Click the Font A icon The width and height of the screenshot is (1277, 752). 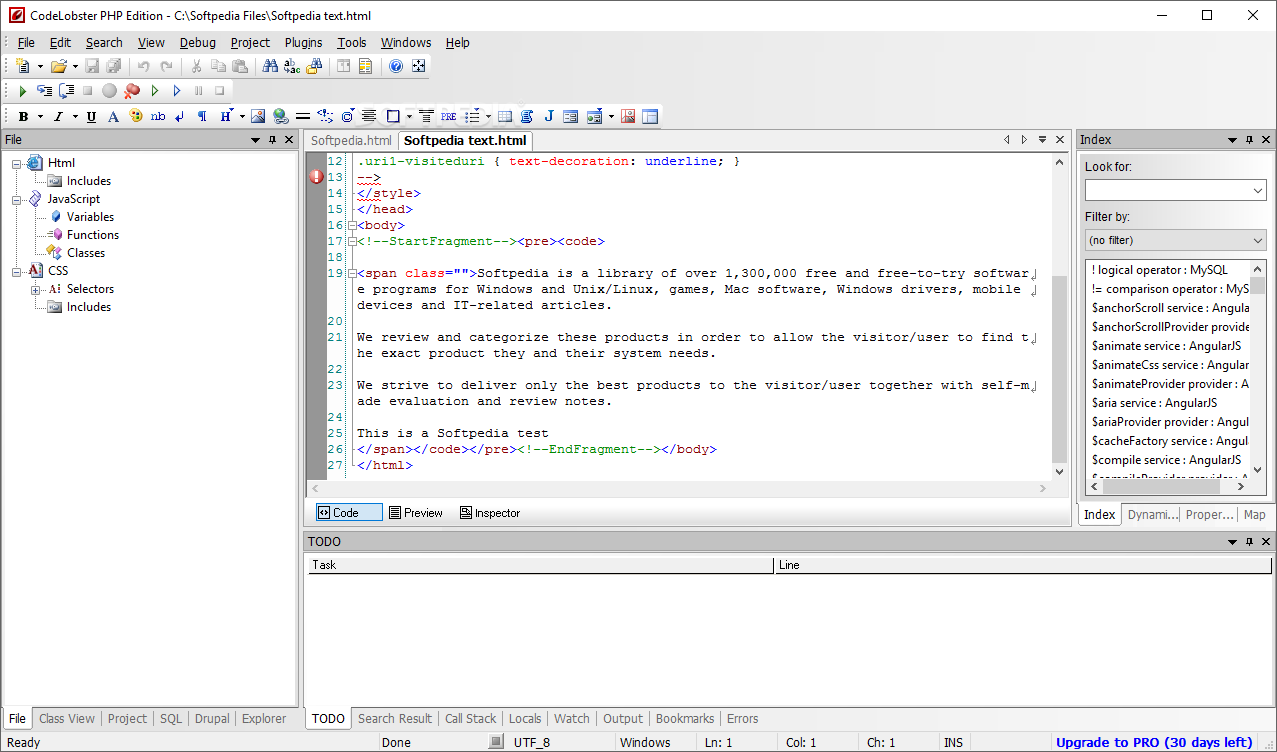(113, 116)
